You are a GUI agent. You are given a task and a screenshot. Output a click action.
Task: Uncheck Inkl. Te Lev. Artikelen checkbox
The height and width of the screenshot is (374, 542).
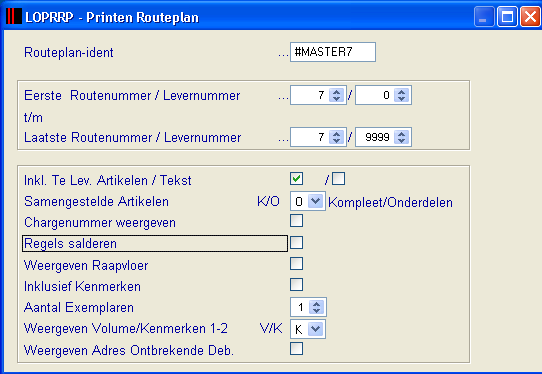(297, 179)
